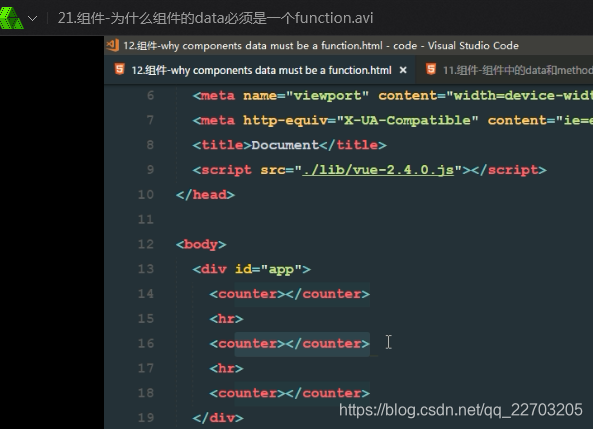Click the video title 21.组件 function.avi
This screenshot has width=593, height=429.
[x=215, y=18]
